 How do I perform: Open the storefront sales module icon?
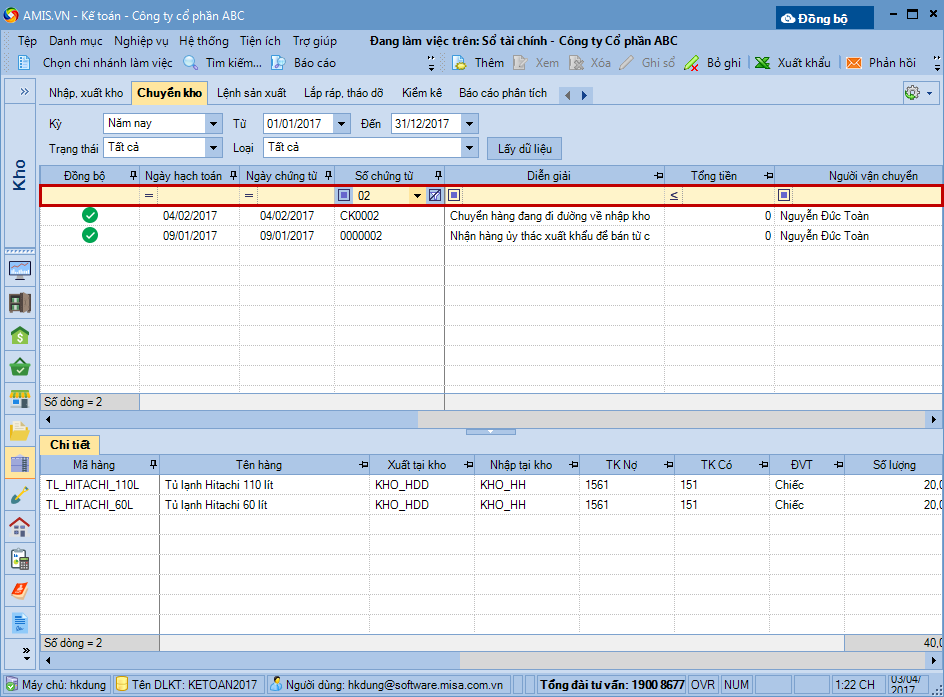20,399
